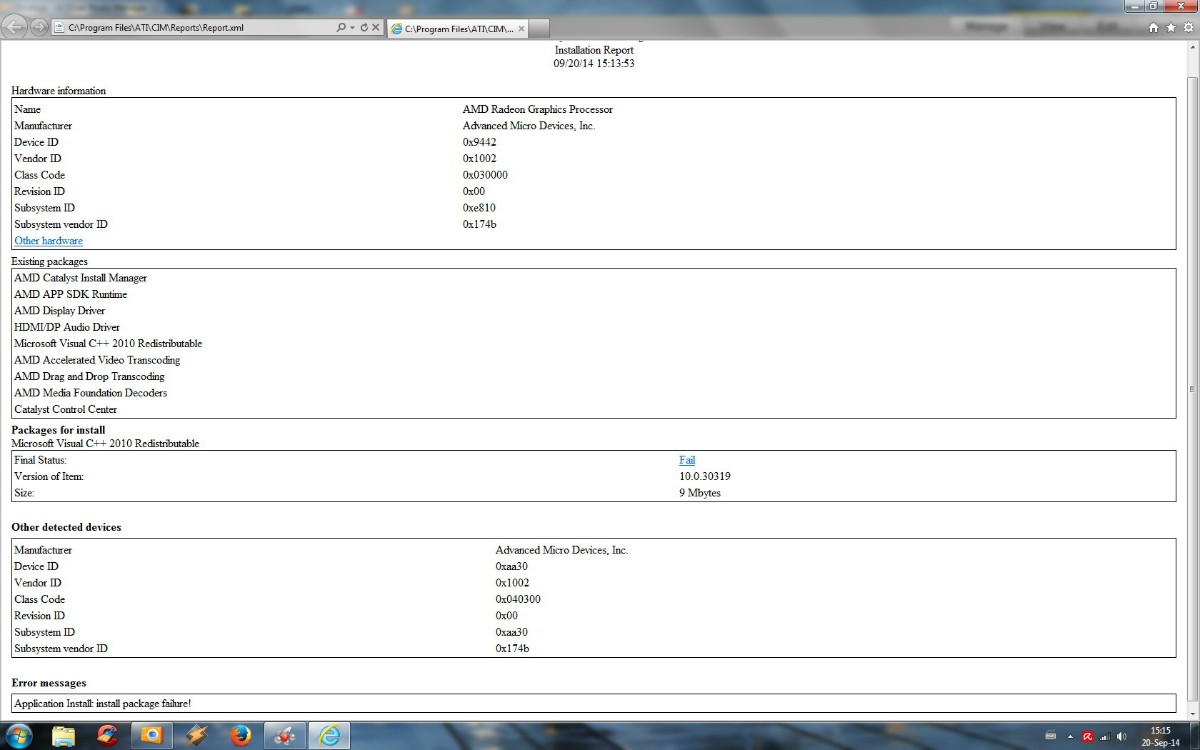The image size is (1200, 750).
Task: Click 'AMD Media Foundation Decoders' row
Action: click(90, 393)
